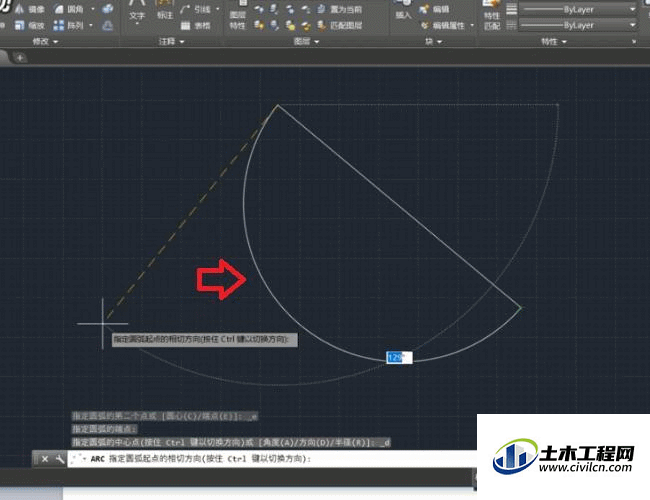Expand the 特性 panel
Screen dimensions: 650x500
(554, 41)
